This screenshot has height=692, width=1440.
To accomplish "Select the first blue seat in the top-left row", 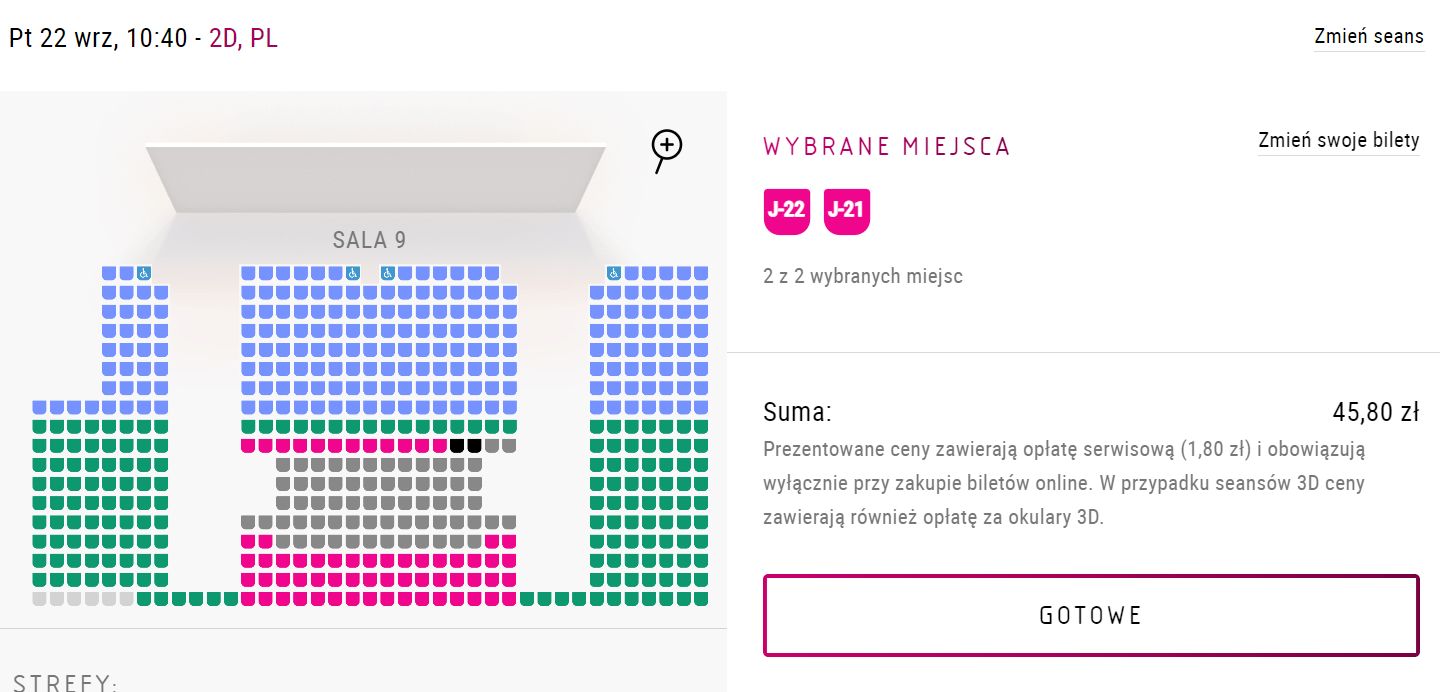I will [x=109, y=273].
